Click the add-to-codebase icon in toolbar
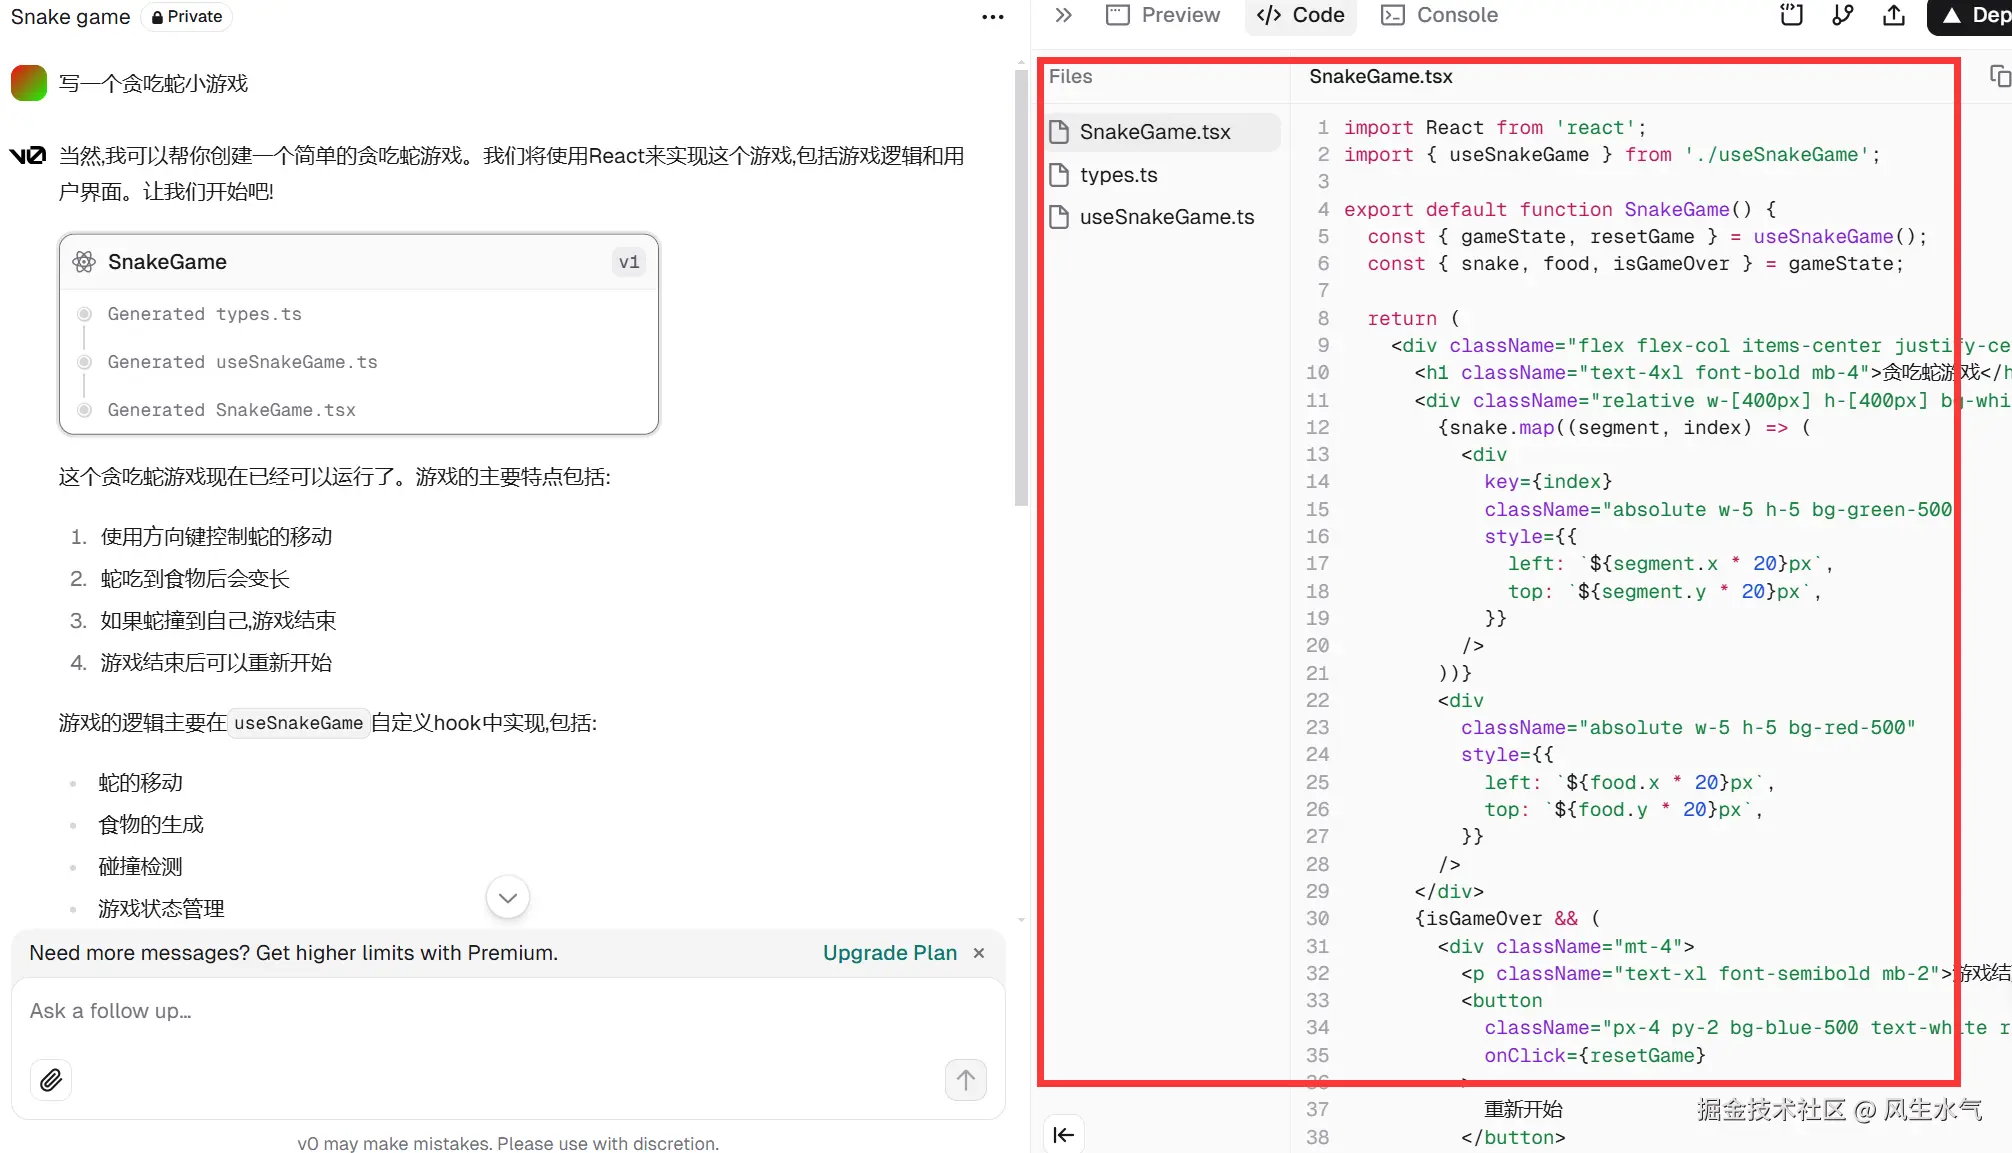 coord(1791,15)
